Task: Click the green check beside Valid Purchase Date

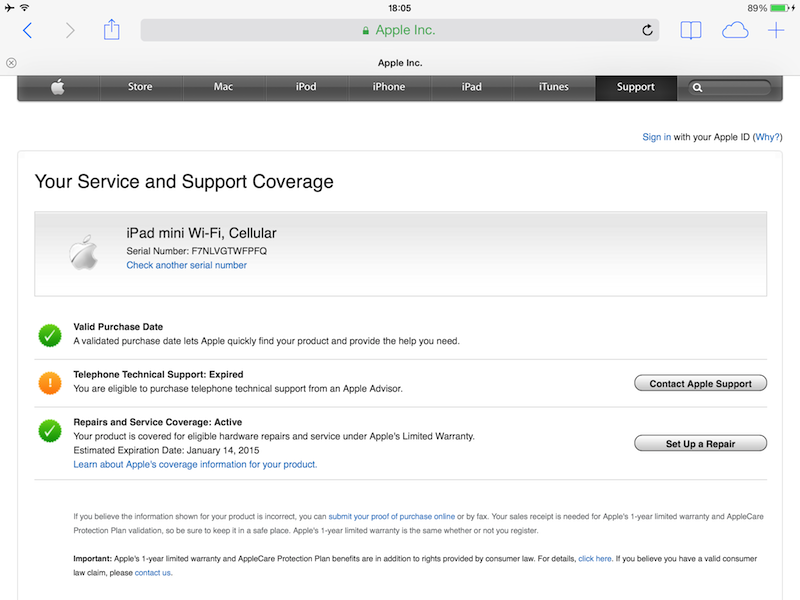Action: pyautogui.click(x=50, y=336)
